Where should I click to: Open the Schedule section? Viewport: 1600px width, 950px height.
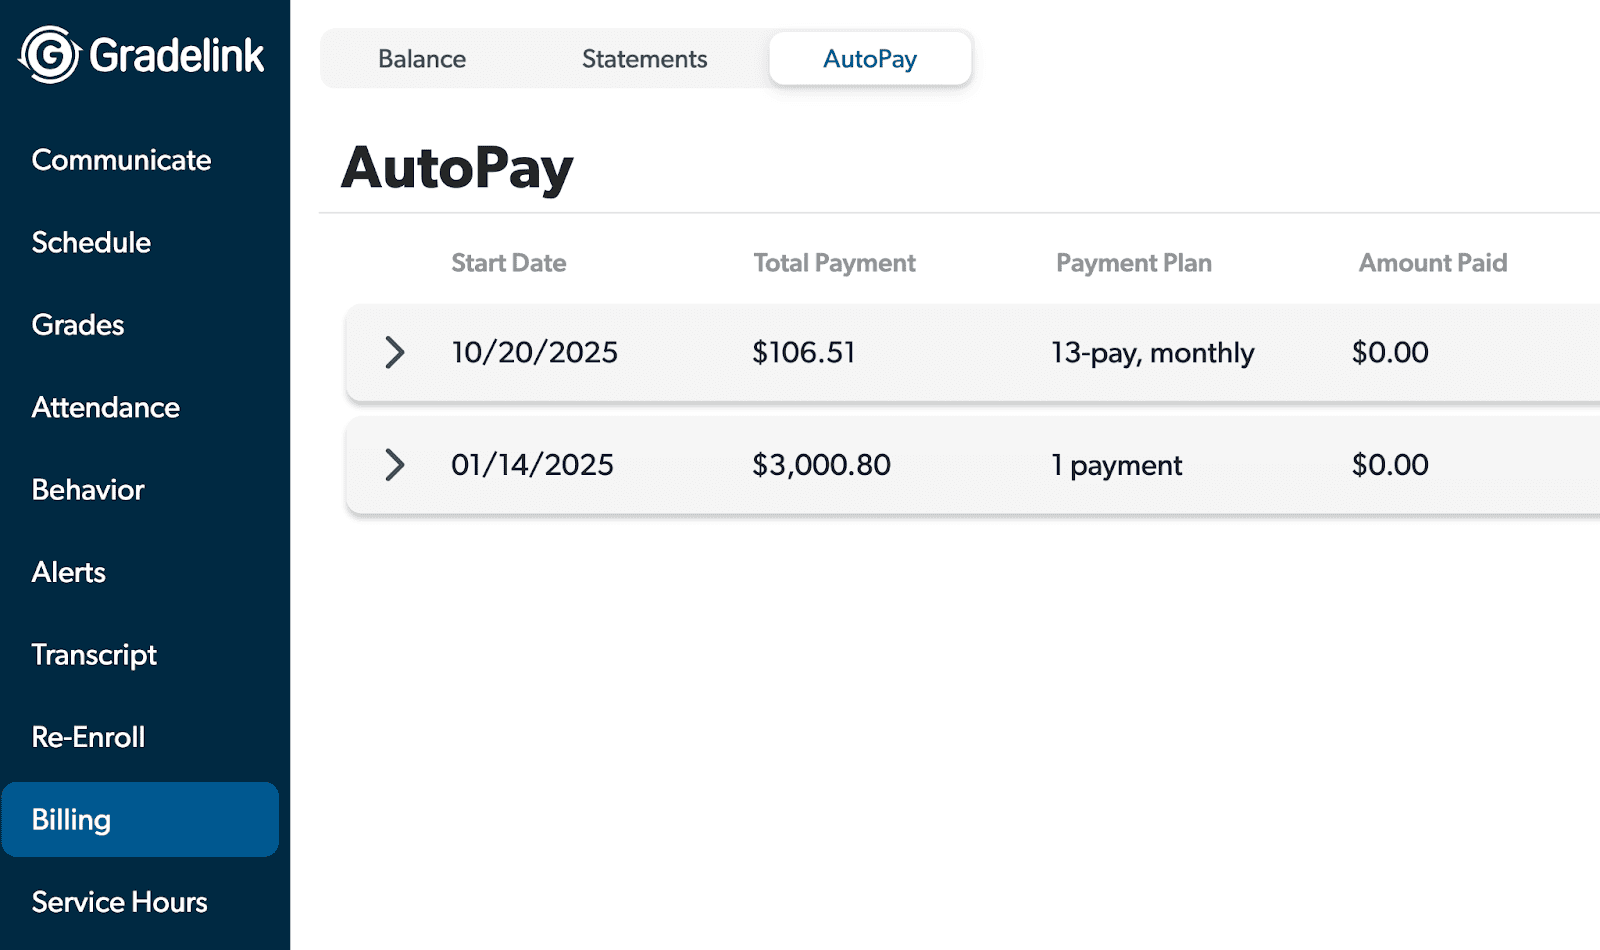91,242
